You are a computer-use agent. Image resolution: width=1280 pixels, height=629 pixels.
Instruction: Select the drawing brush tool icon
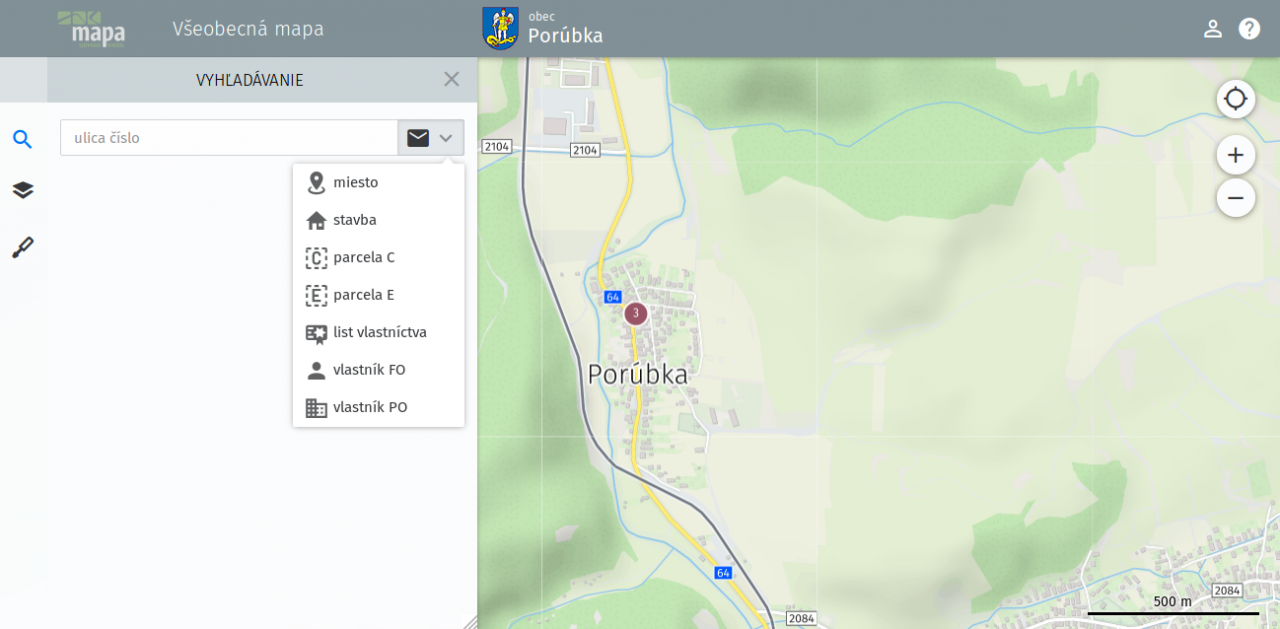pos(22,247)
